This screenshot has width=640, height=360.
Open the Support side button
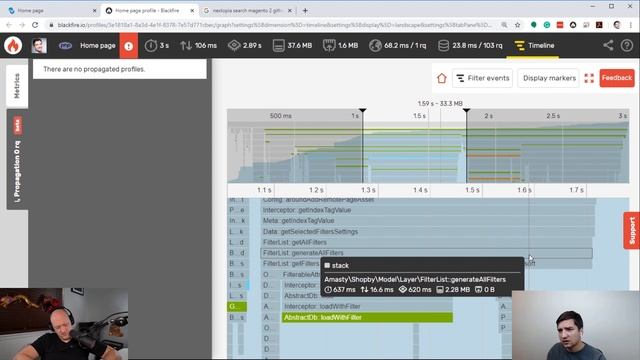tap(632, 231)
